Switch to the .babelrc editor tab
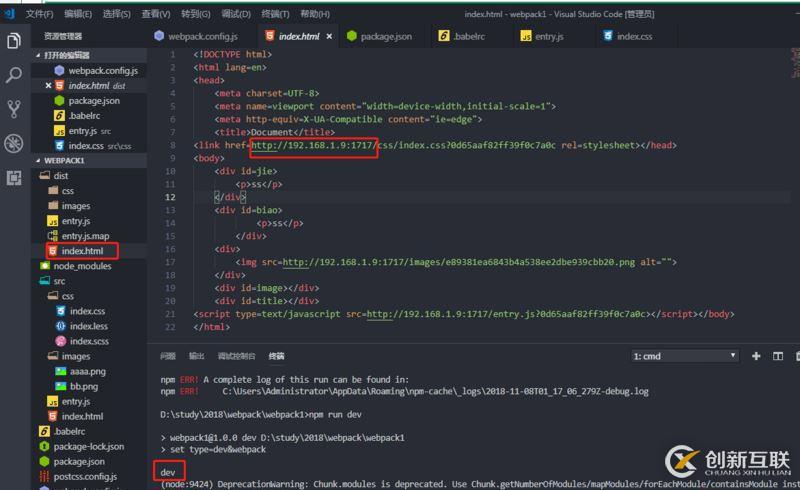 462,36
